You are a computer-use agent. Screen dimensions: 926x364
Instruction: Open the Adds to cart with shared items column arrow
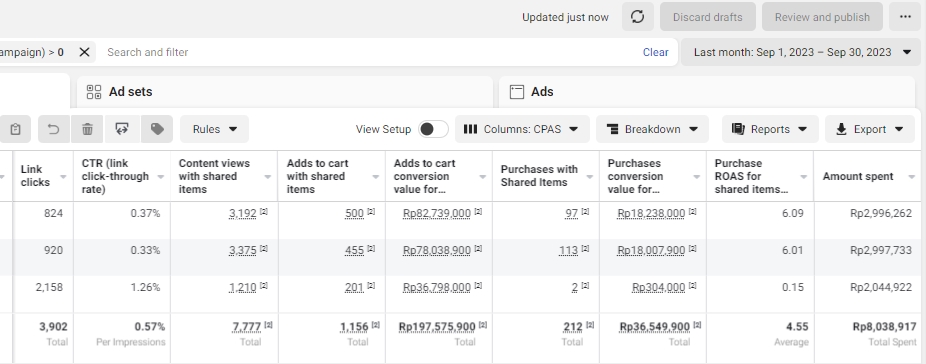point(376,177)
